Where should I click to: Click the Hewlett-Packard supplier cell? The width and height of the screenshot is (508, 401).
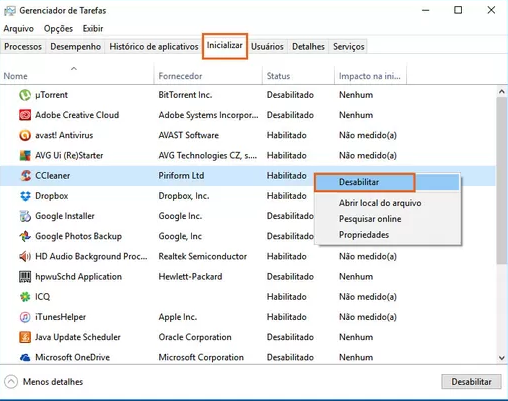coord(190,277)
